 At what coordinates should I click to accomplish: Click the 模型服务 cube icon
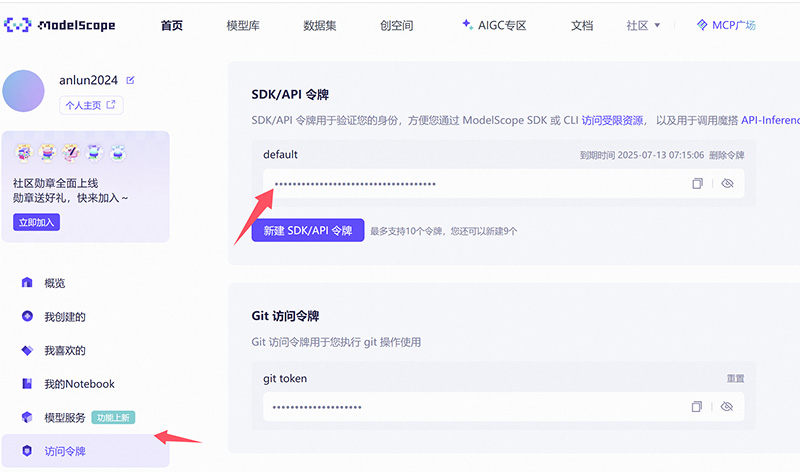[27, 417]
